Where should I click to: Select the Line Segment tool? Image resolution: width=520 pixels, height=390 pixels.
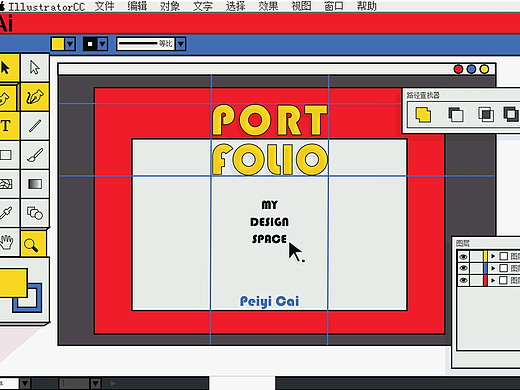tap(35, 126)
